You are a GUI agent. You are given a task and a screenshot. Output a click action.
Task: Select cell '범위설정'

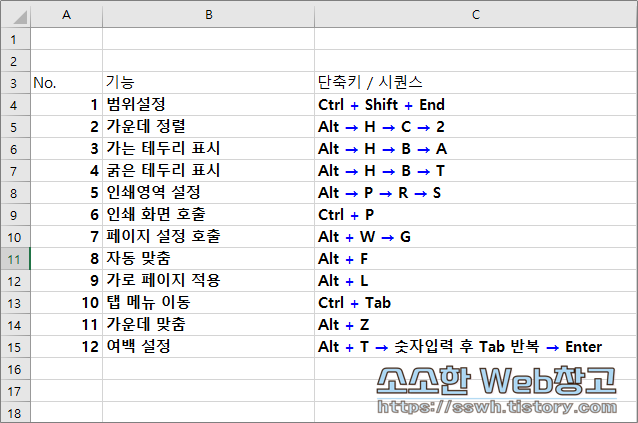coord(208,105)
